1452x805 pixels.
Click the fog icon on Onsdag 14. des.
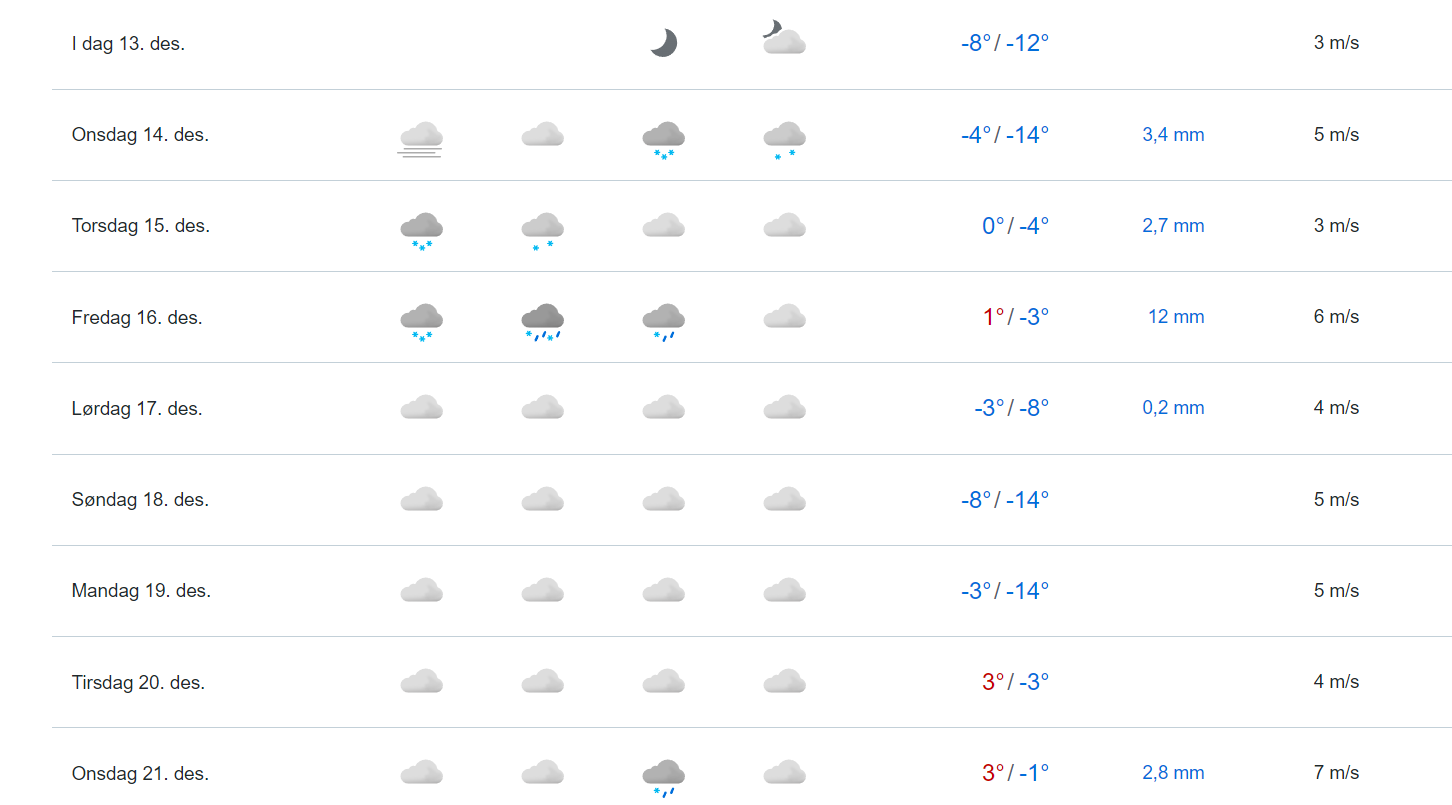pos(421,138)
